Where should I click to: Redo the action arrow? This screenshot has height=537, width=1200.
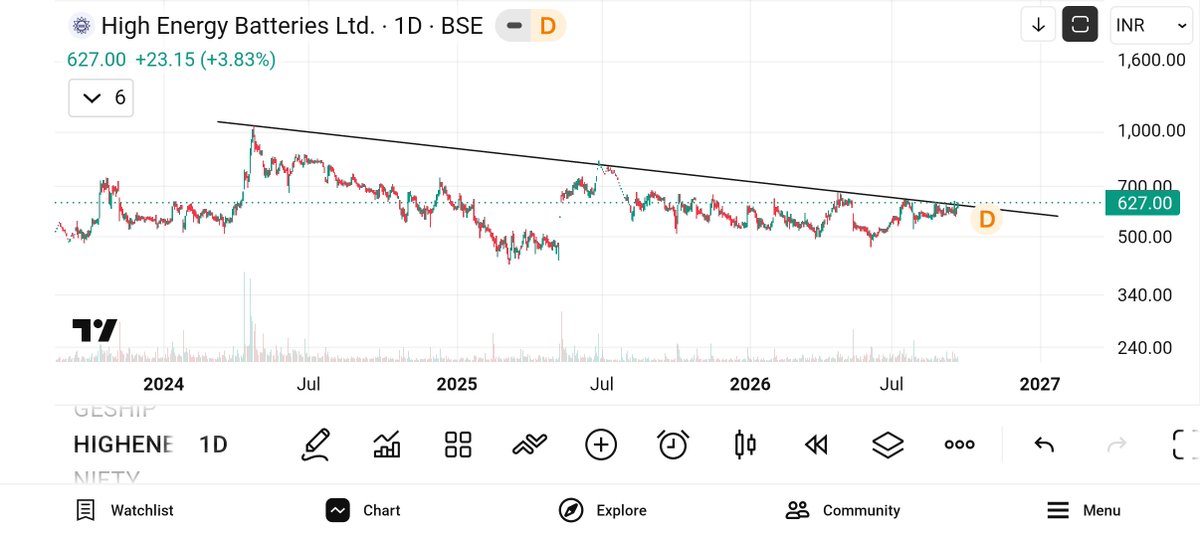[1118, 445]
